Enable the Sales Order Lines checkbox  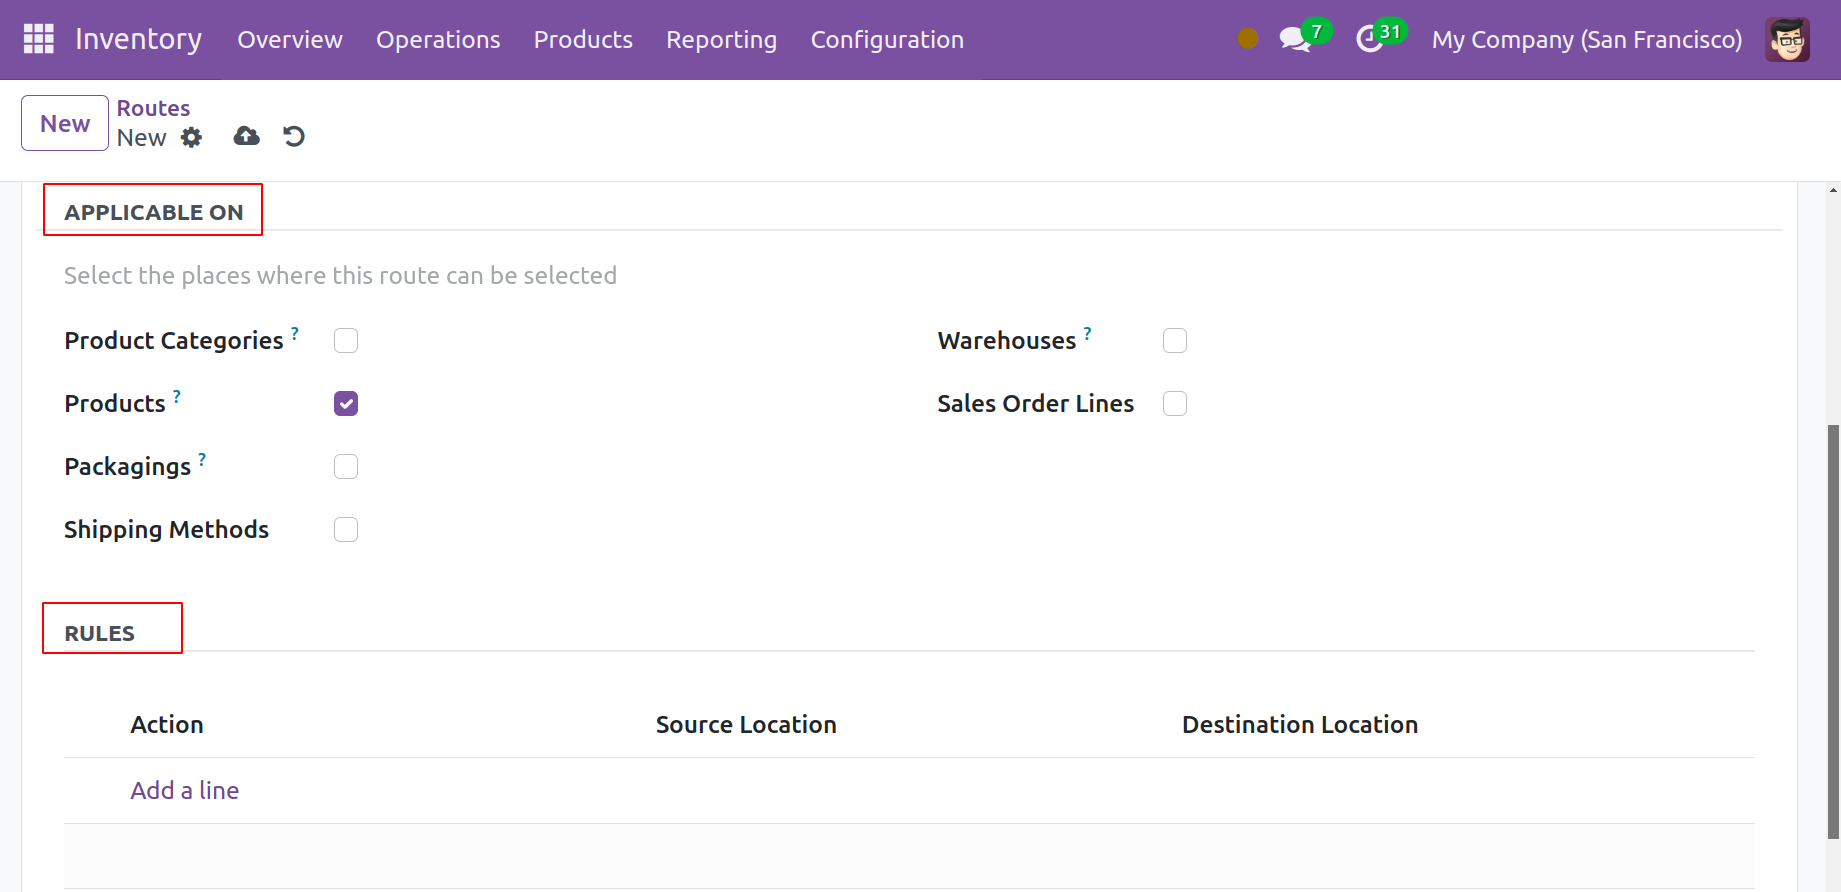1175,404
